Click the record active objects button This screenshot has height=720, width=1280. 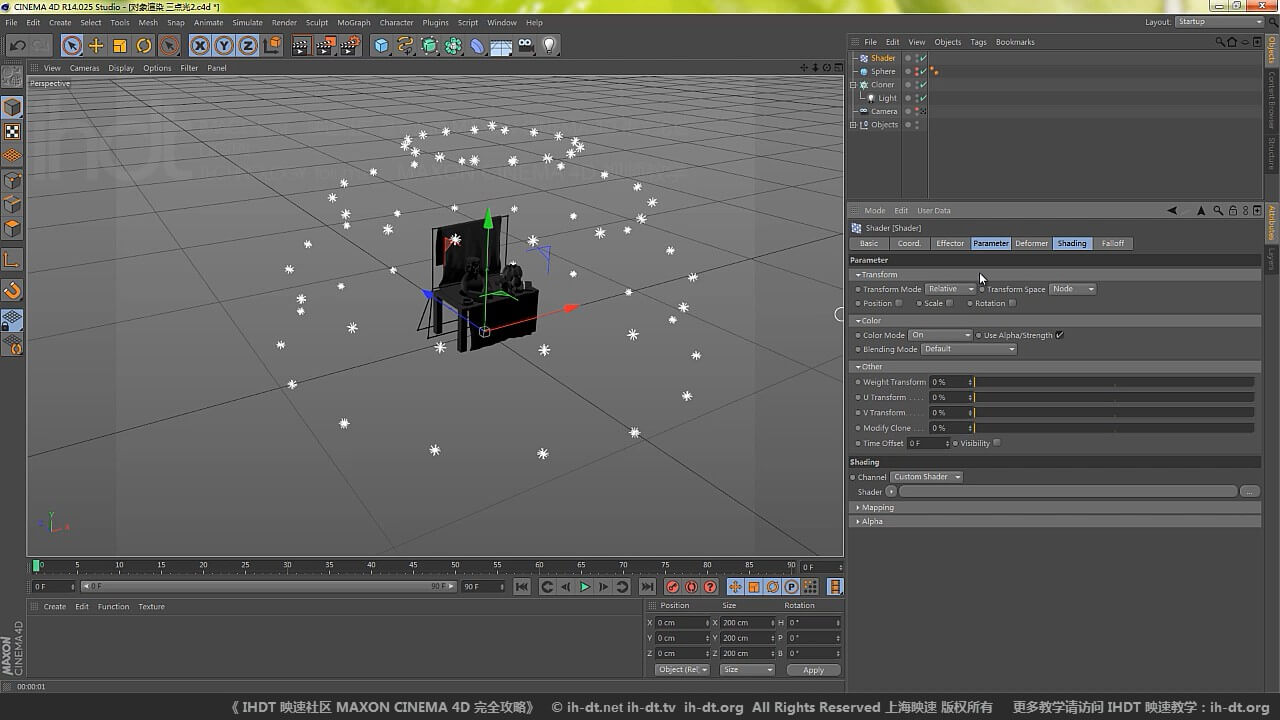[x=673, y=587]
